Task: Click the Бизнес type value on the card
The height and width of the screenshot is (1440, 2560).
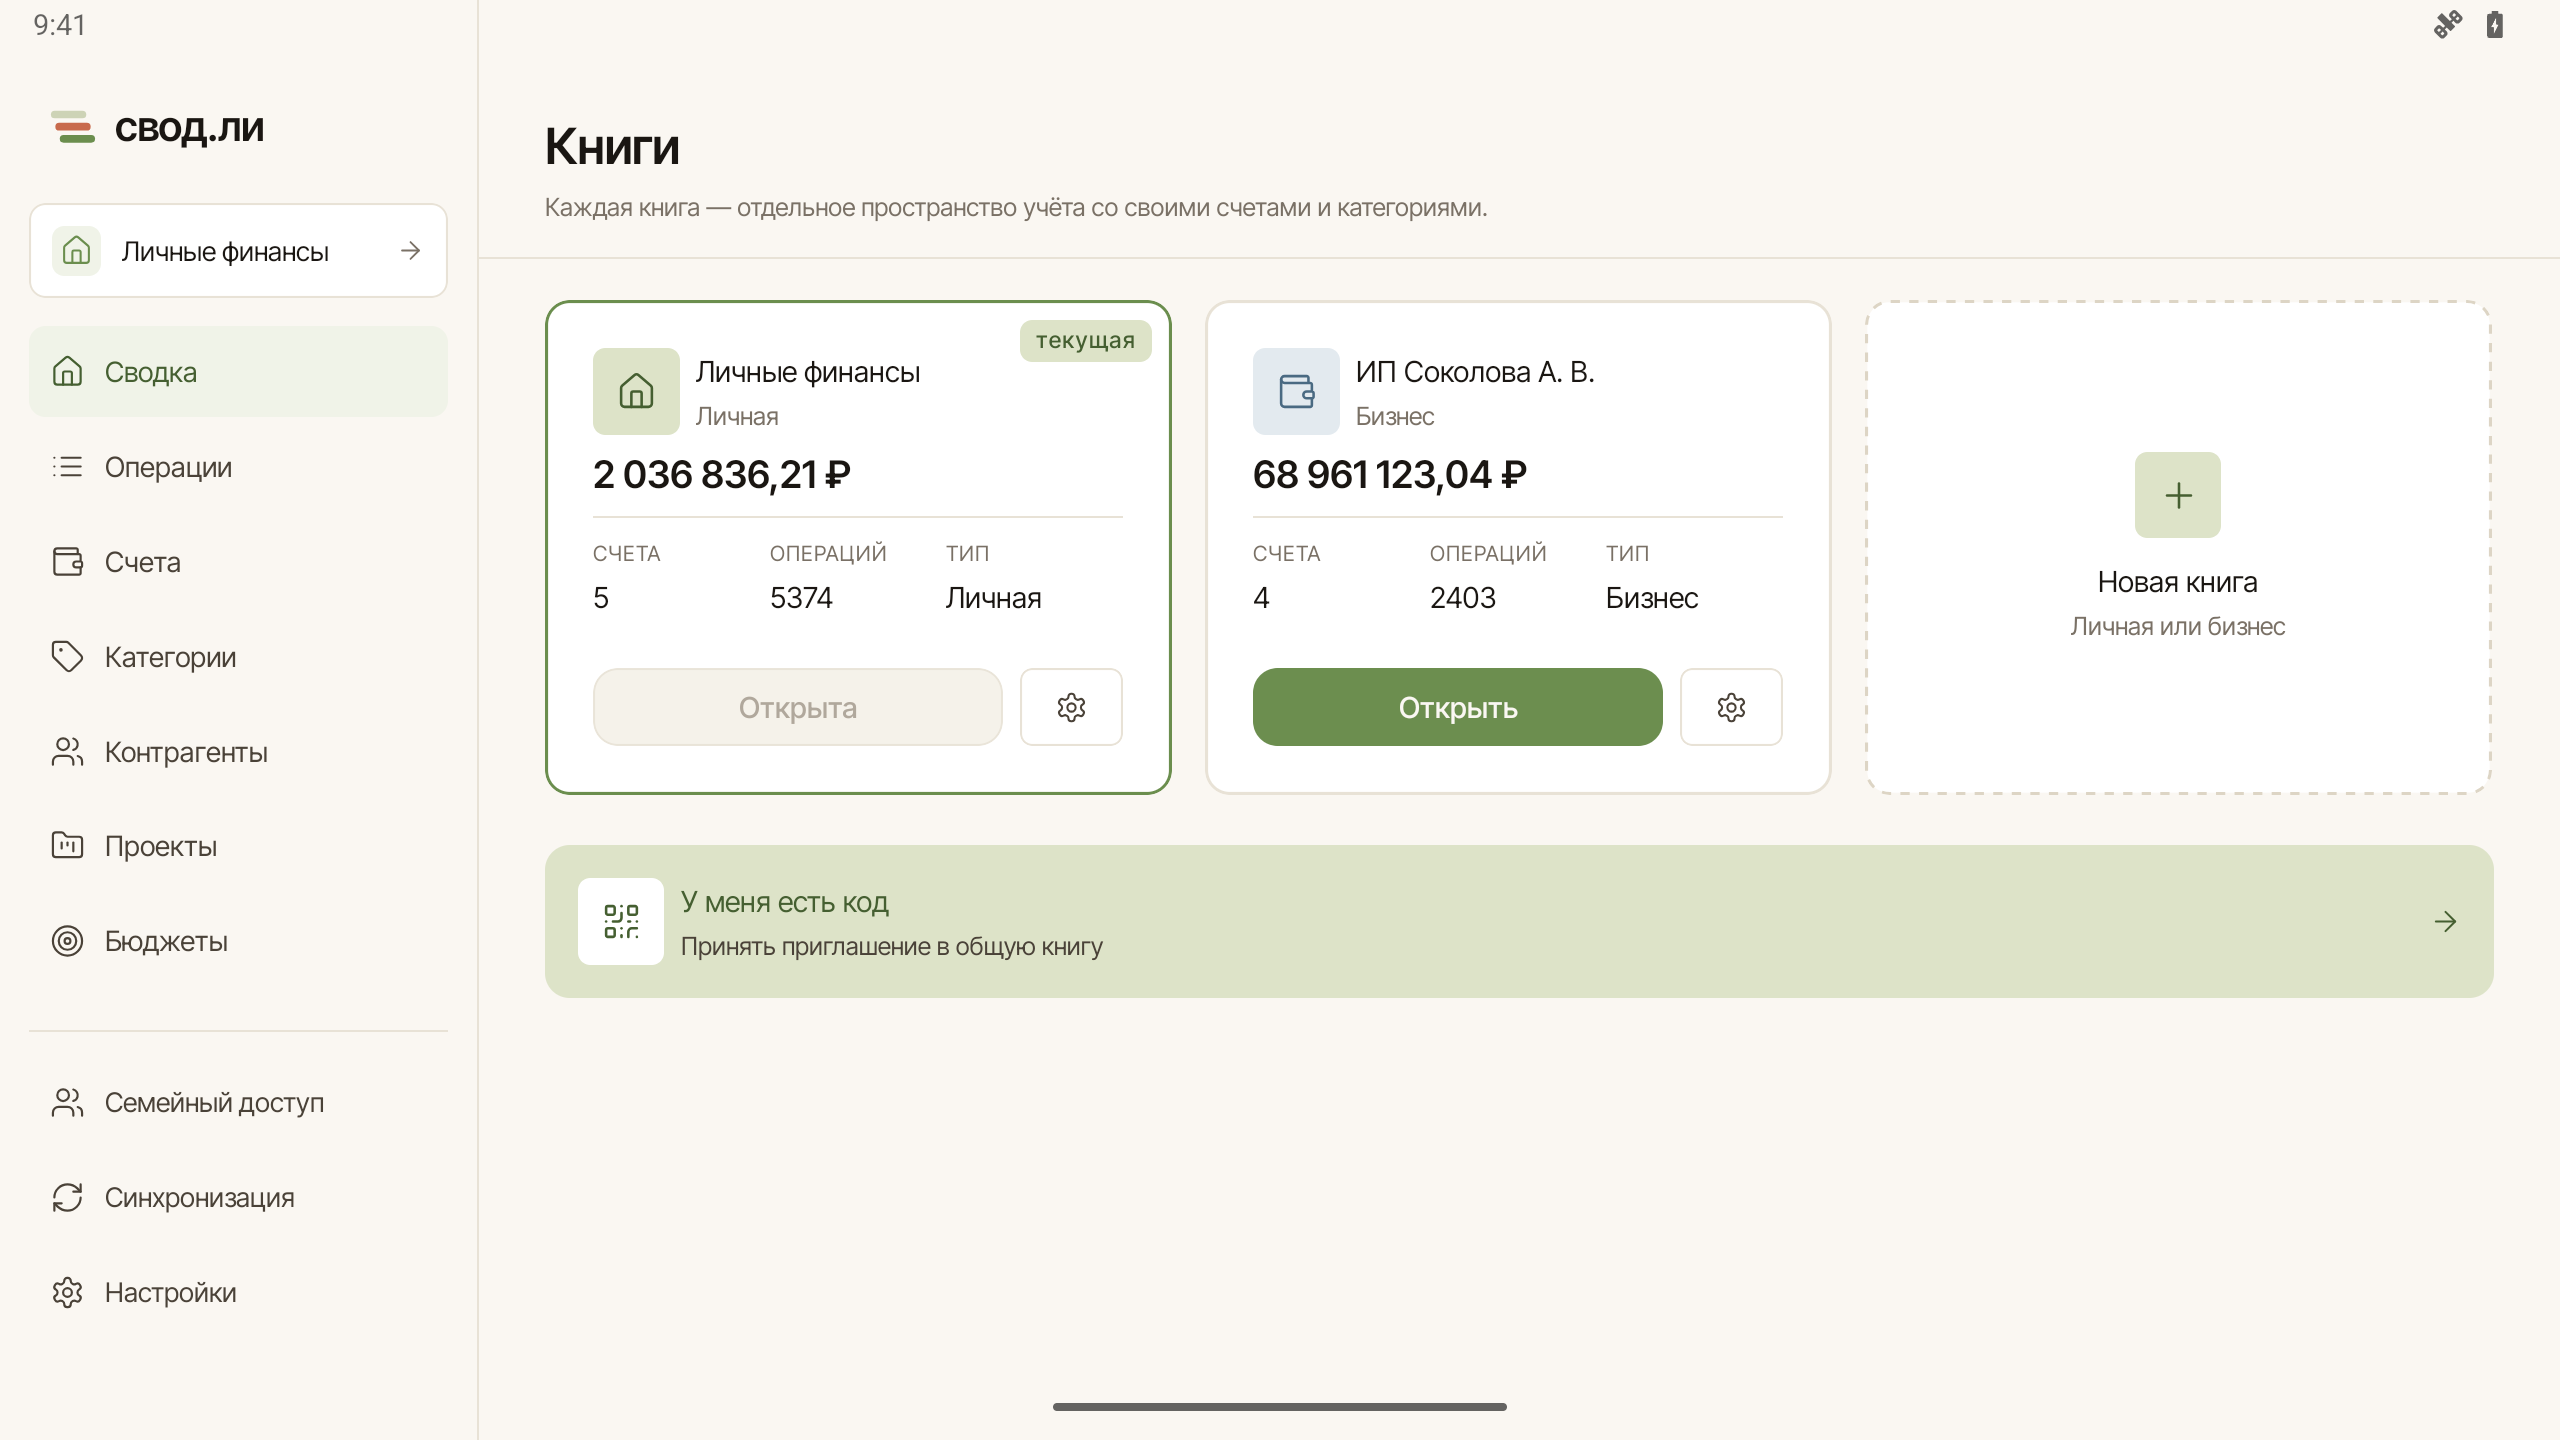Action: (x=1652, y=598)
